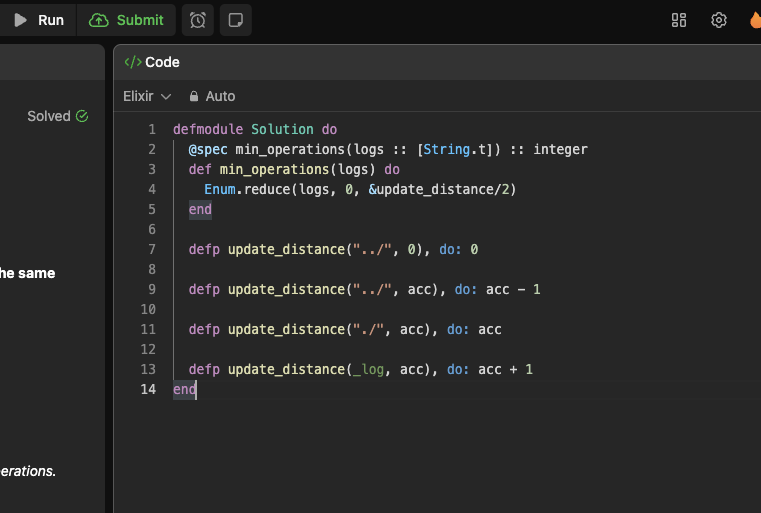Viewport: 761px width, 513px height.
Task: Submit the solution
Action: (x=126, y=20)
